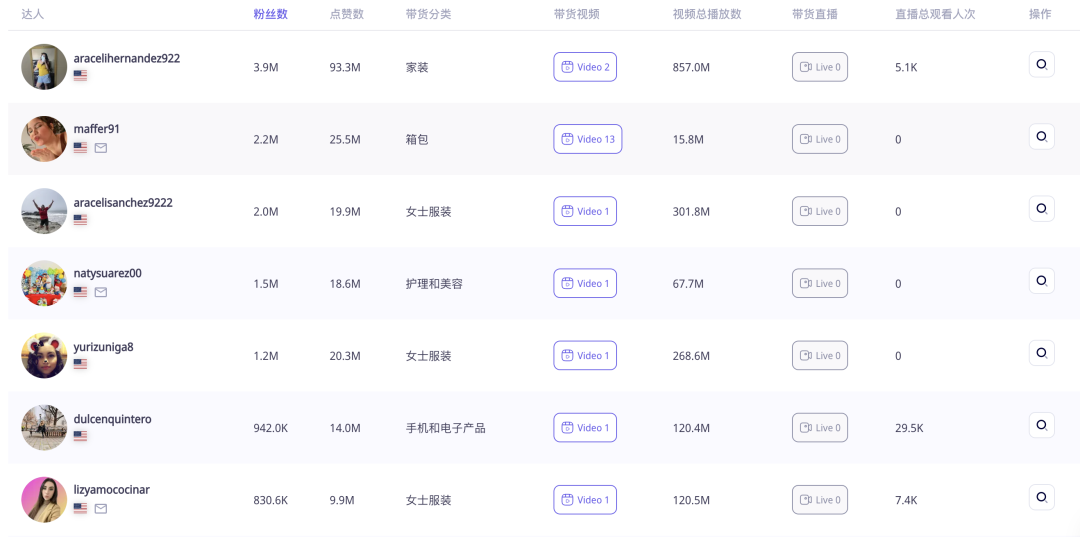
Task: Click profile picture of yurizuniga8
Action: tap(44, 355)
